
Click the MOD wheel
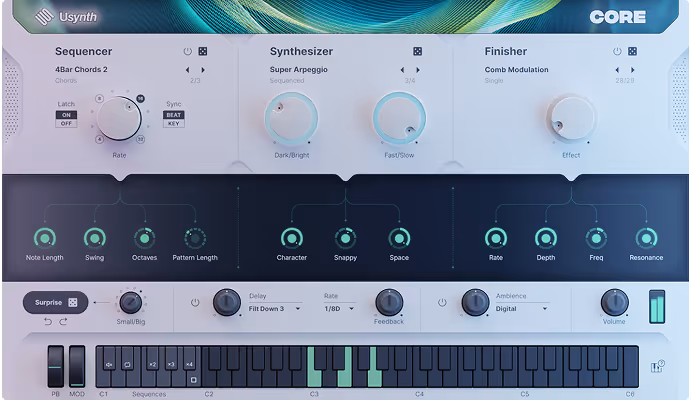(77, 367)
